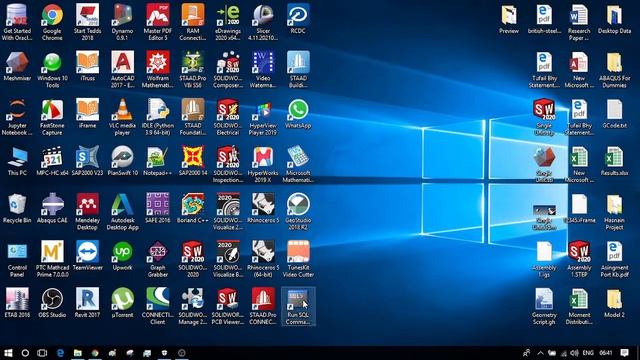Launch AutoCAD 2017 shortcut
Viewport: 640px width, 360px height.
[122, 69]
